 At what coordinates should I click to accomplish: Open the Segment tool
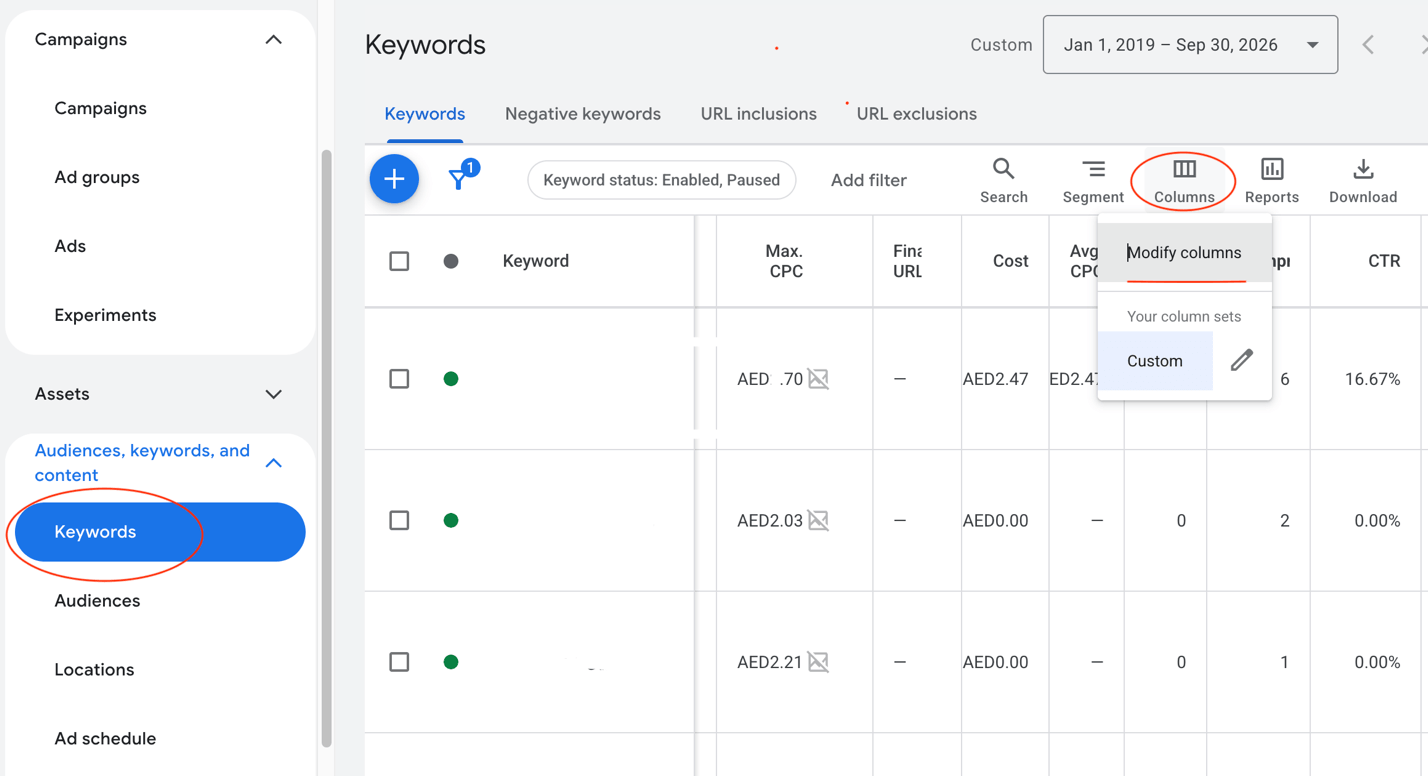click(x=1093, y=181)
